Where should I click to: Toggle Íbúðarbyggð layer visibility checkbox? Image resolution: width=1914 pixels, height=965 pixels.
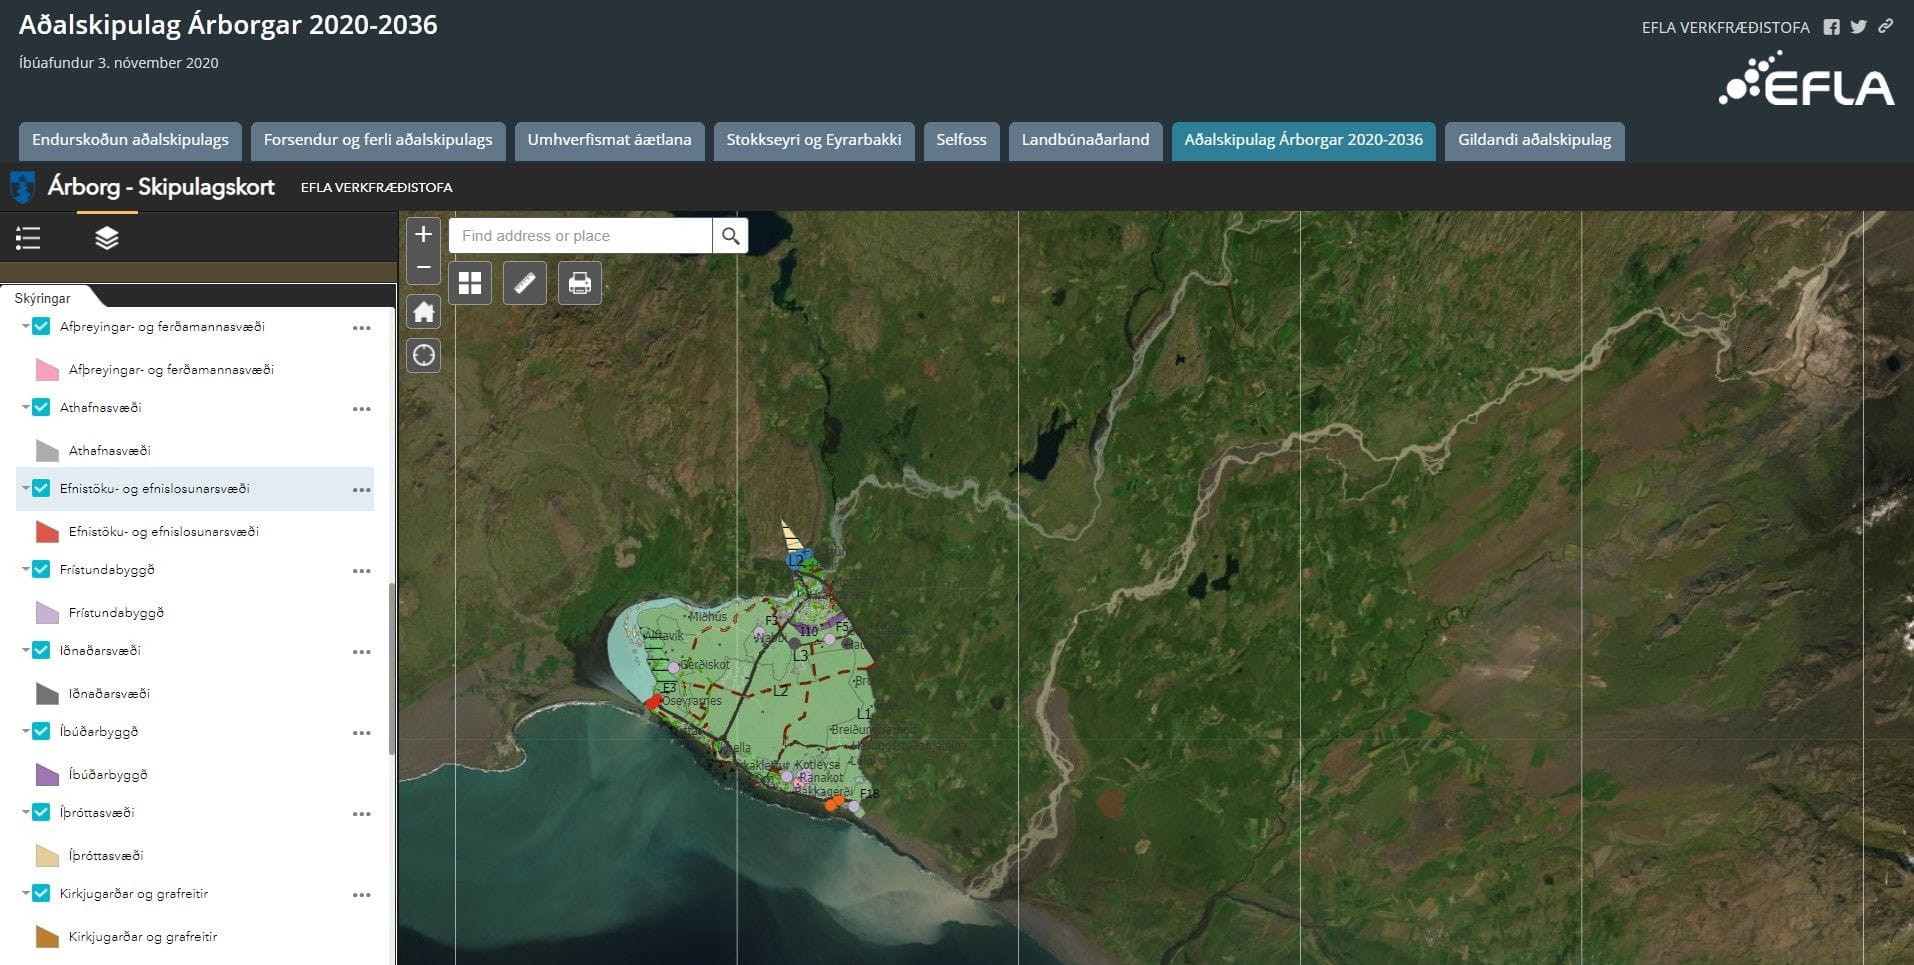[41, 731]
